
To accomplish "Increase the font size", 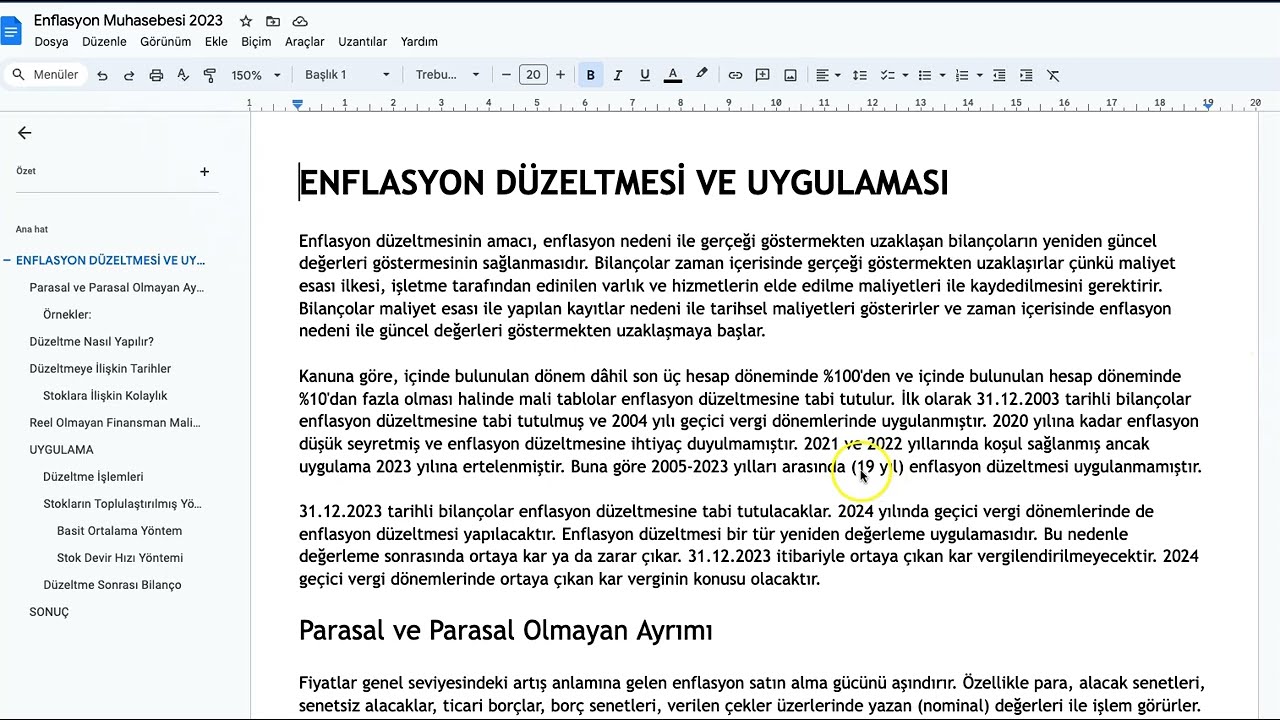I will (560, 75).
